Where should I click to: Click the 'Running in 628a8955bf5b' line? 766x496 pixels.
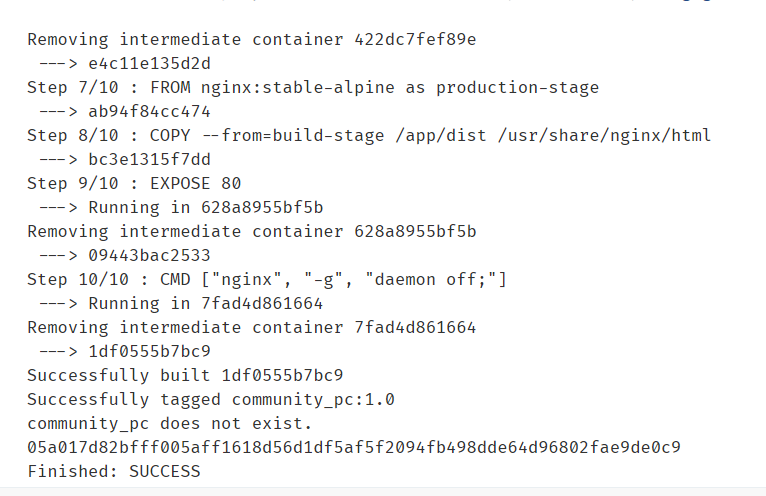click(x=205, y=207)
